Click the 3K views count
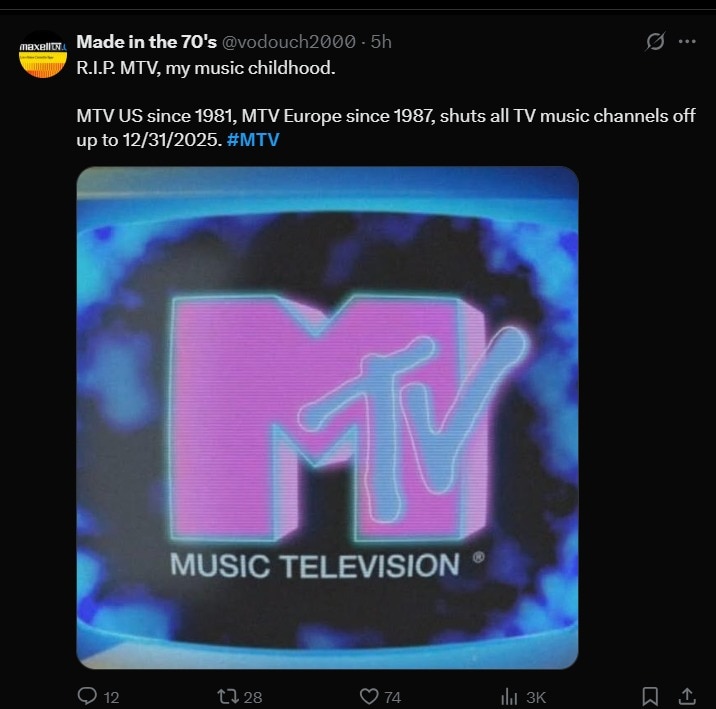The width and height of the screenshot is (716, 709). [536, 697]
